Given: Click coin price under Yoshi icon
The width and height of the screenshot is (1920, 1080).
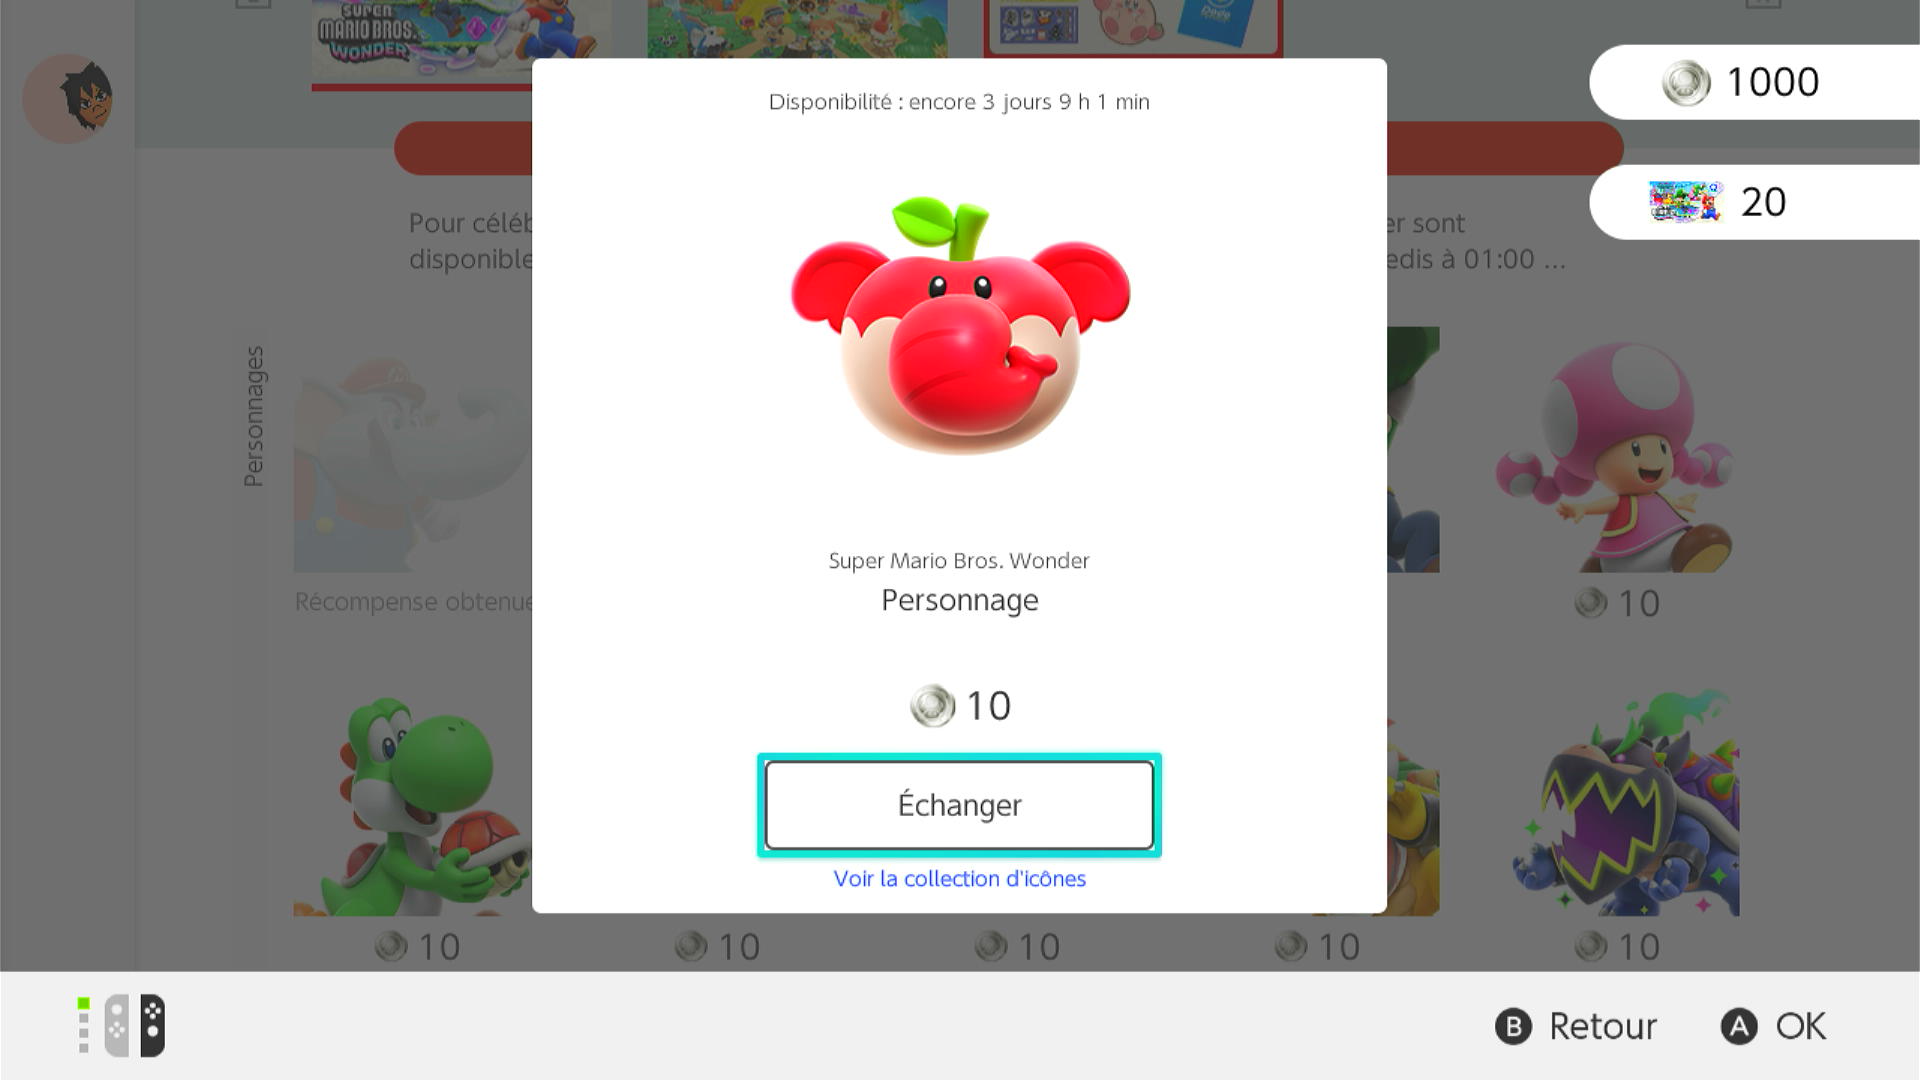Looking at the screenshot, I should (417, 946).
